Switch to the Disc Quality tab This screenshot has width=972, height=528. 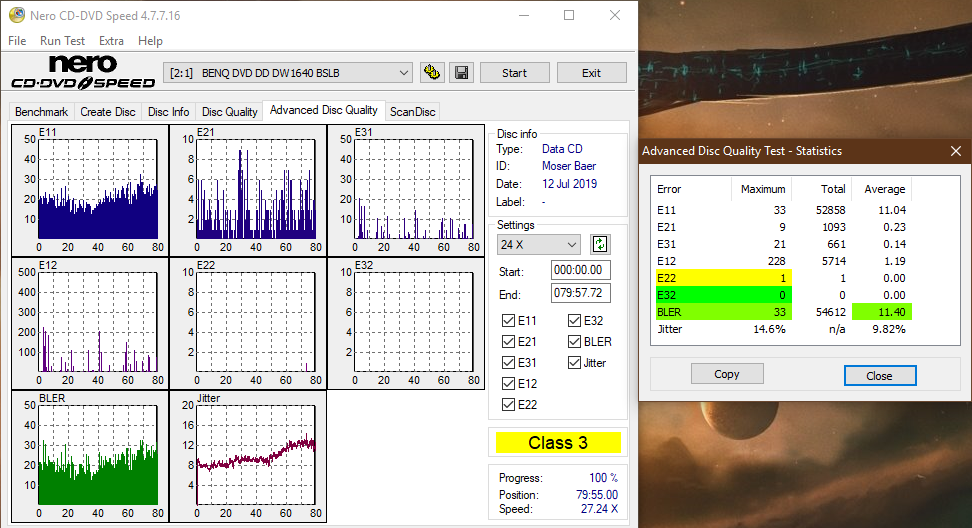229,112
